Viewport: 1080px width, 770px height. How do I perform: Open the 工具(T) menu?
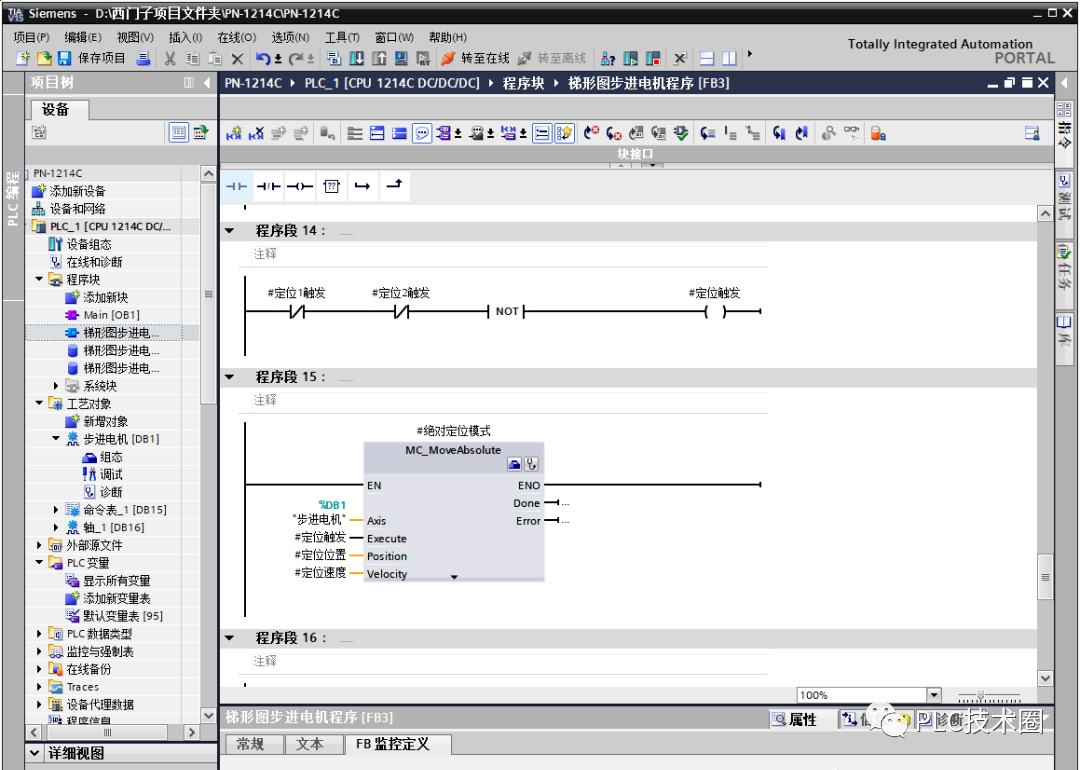[342, 37]
